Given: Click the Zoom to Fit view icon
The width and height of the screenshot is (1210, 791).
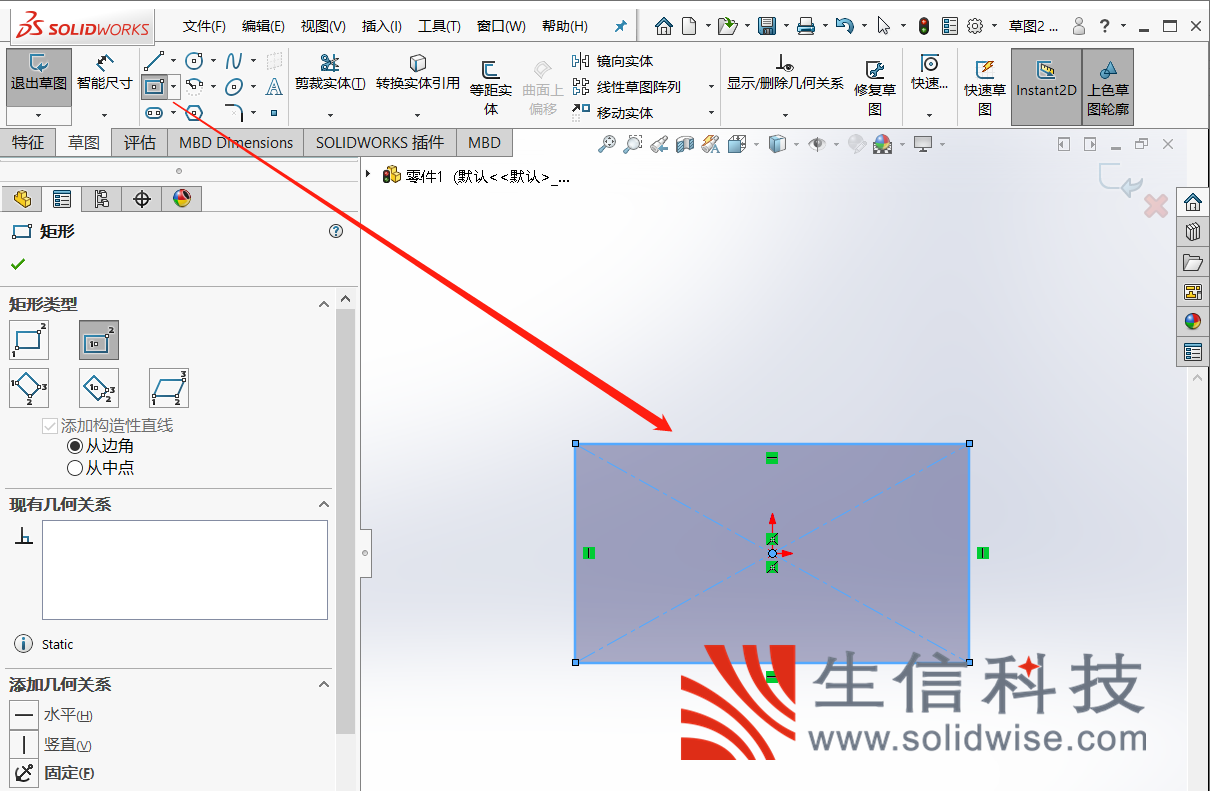Looking at the screenshot, I should pos(606,145).
